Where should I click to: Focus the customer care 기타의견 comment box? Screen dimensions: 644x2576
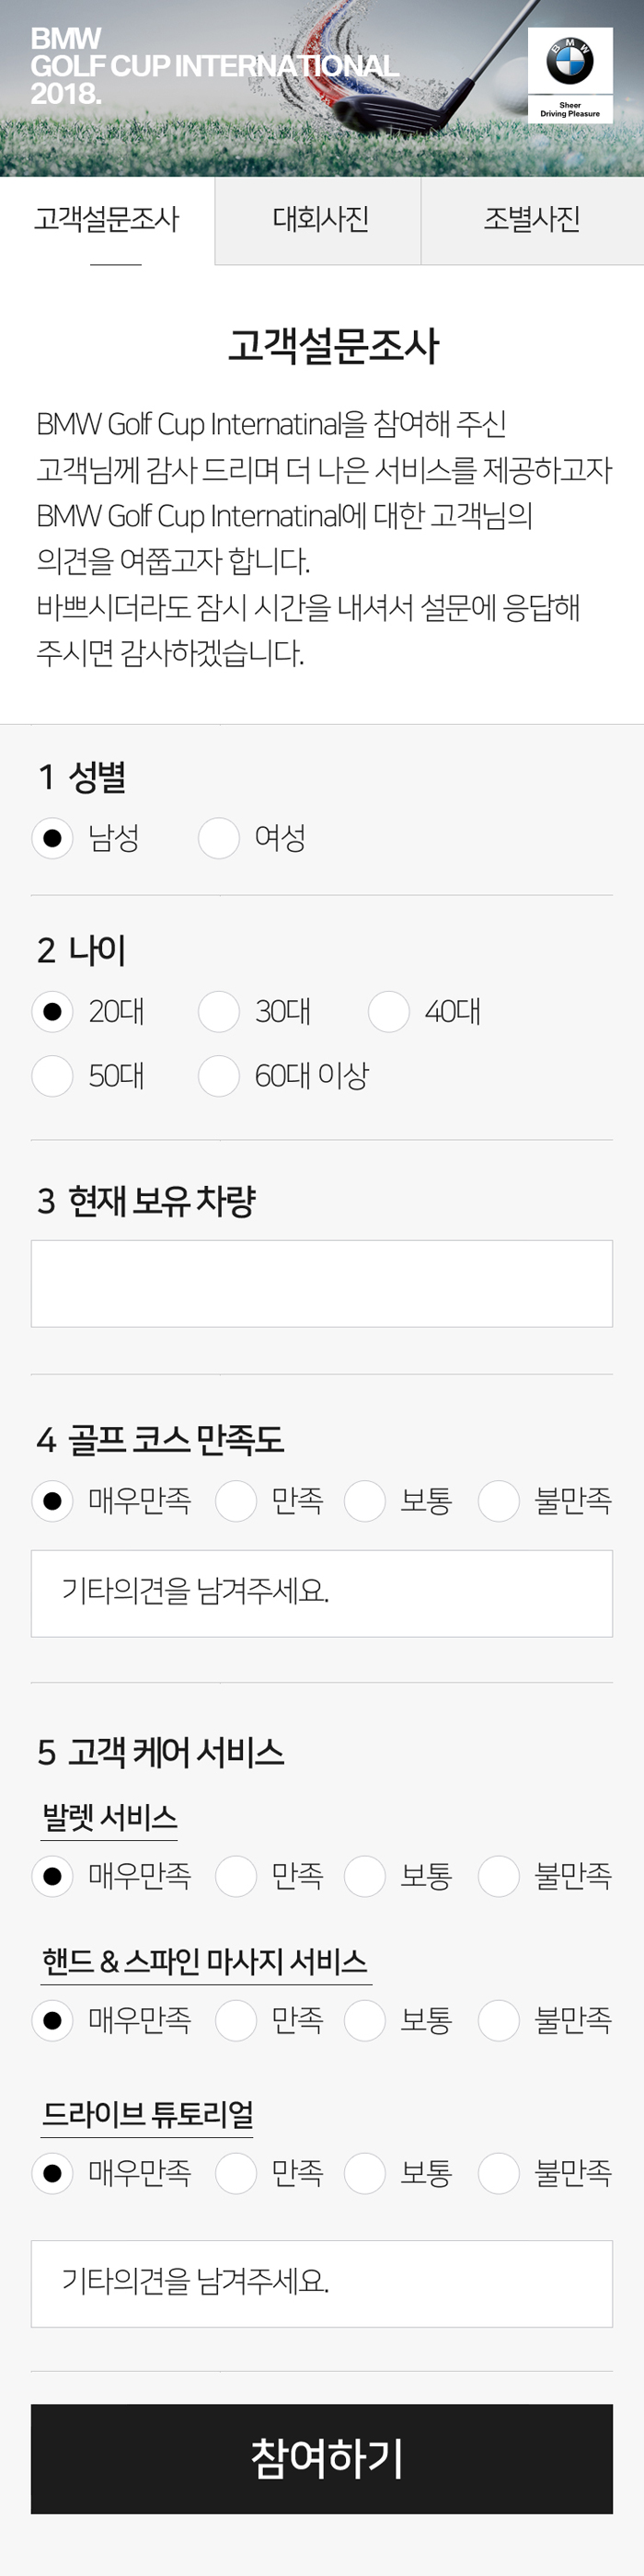[x=321, y=2284]
